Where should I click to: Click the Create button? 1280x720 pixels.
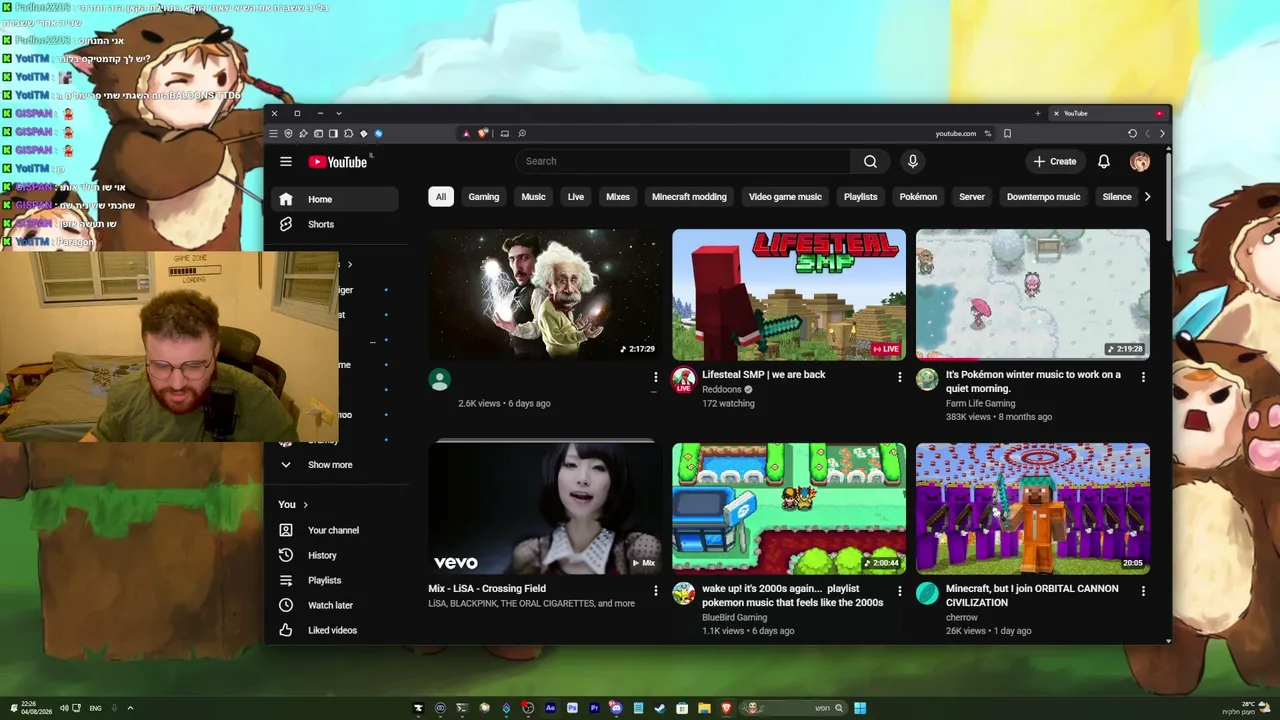pos(1055,161)
